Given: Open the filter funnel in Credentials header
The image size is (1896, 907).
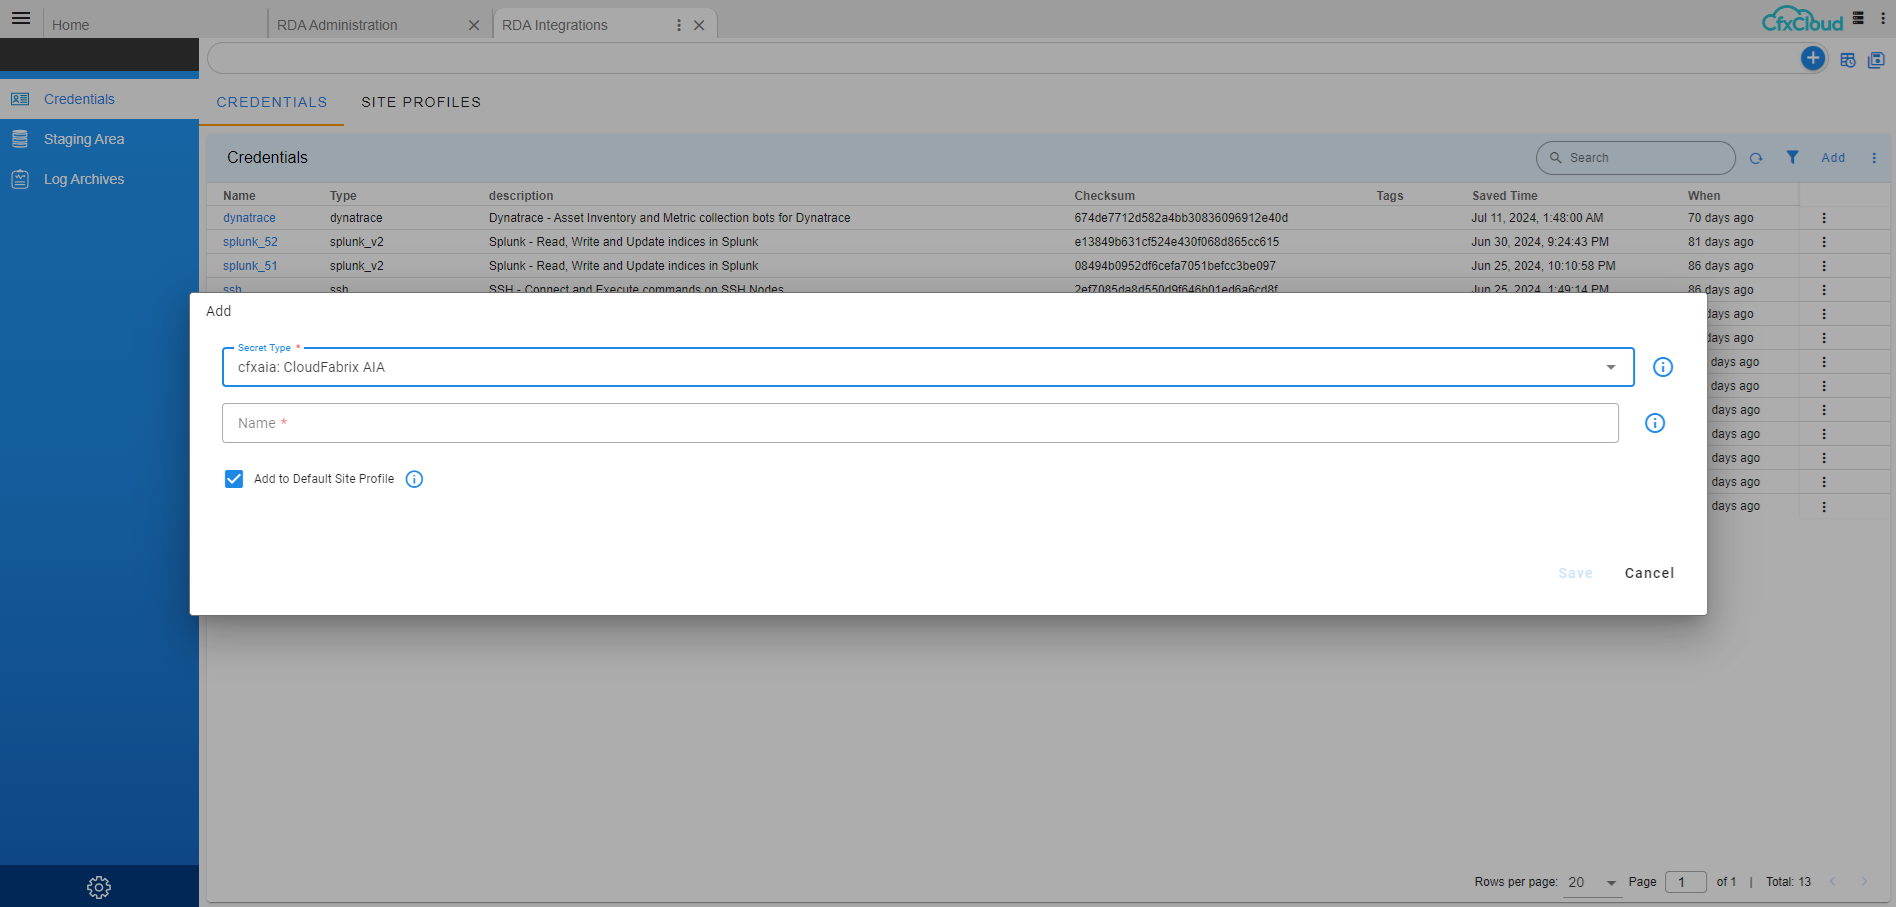Looking at the screenshot, I should click(x=1792, y=157).
